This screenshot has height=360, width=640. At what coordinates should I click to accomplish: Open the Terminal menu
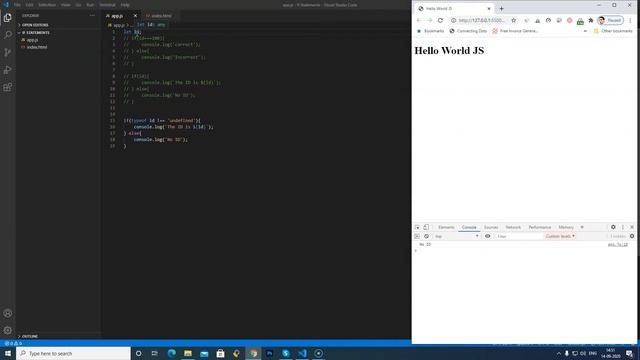(107, 5)
